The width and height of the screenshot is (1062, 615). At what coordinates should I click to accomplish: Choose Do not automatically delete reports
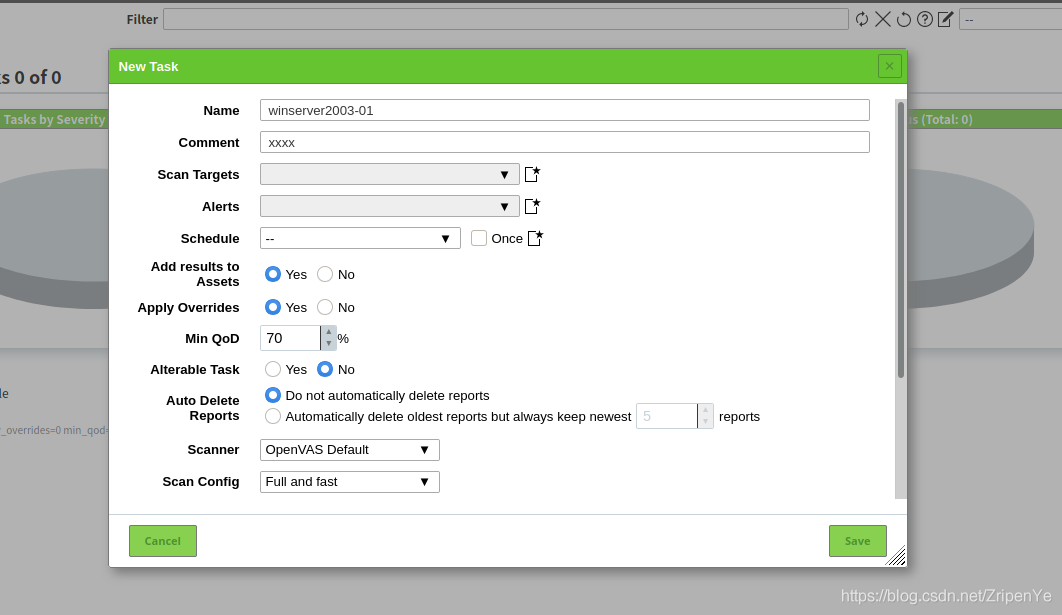(273, 395)
